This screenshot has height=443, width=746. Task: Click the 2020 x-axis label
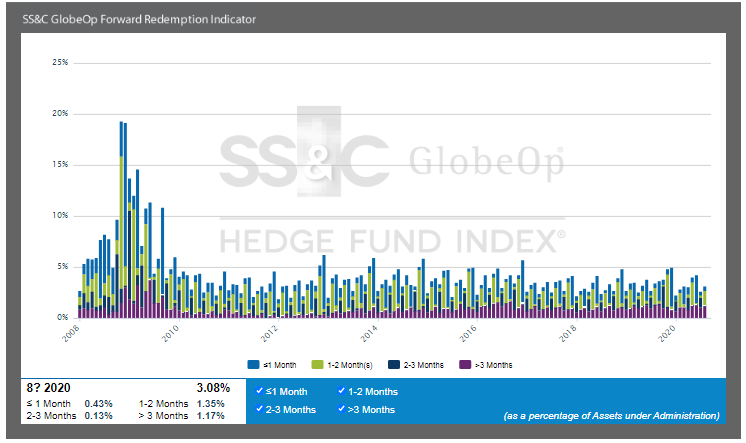667,334
